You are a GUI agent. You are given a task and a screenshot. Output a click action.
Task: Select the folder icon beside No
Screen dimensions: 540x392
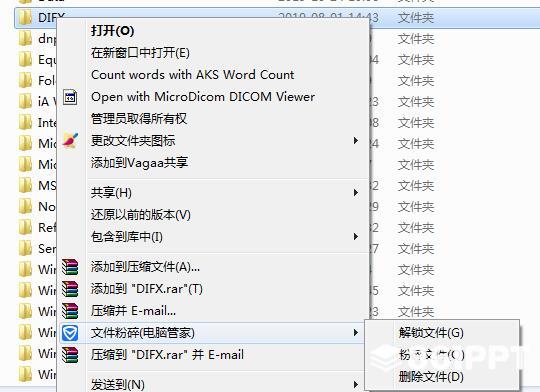(x=25, y=206)
